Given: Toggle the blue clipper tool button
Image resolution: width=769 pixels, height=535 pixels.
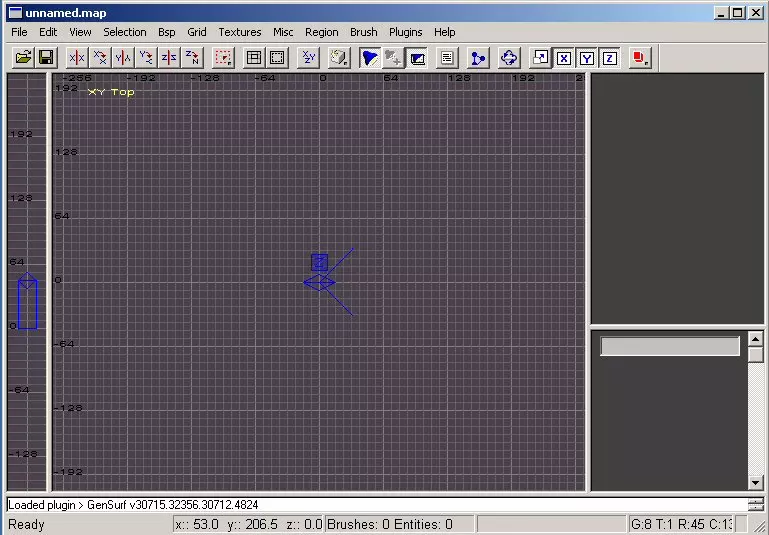Looking at the screenshot, I should (x=369, y=58).
